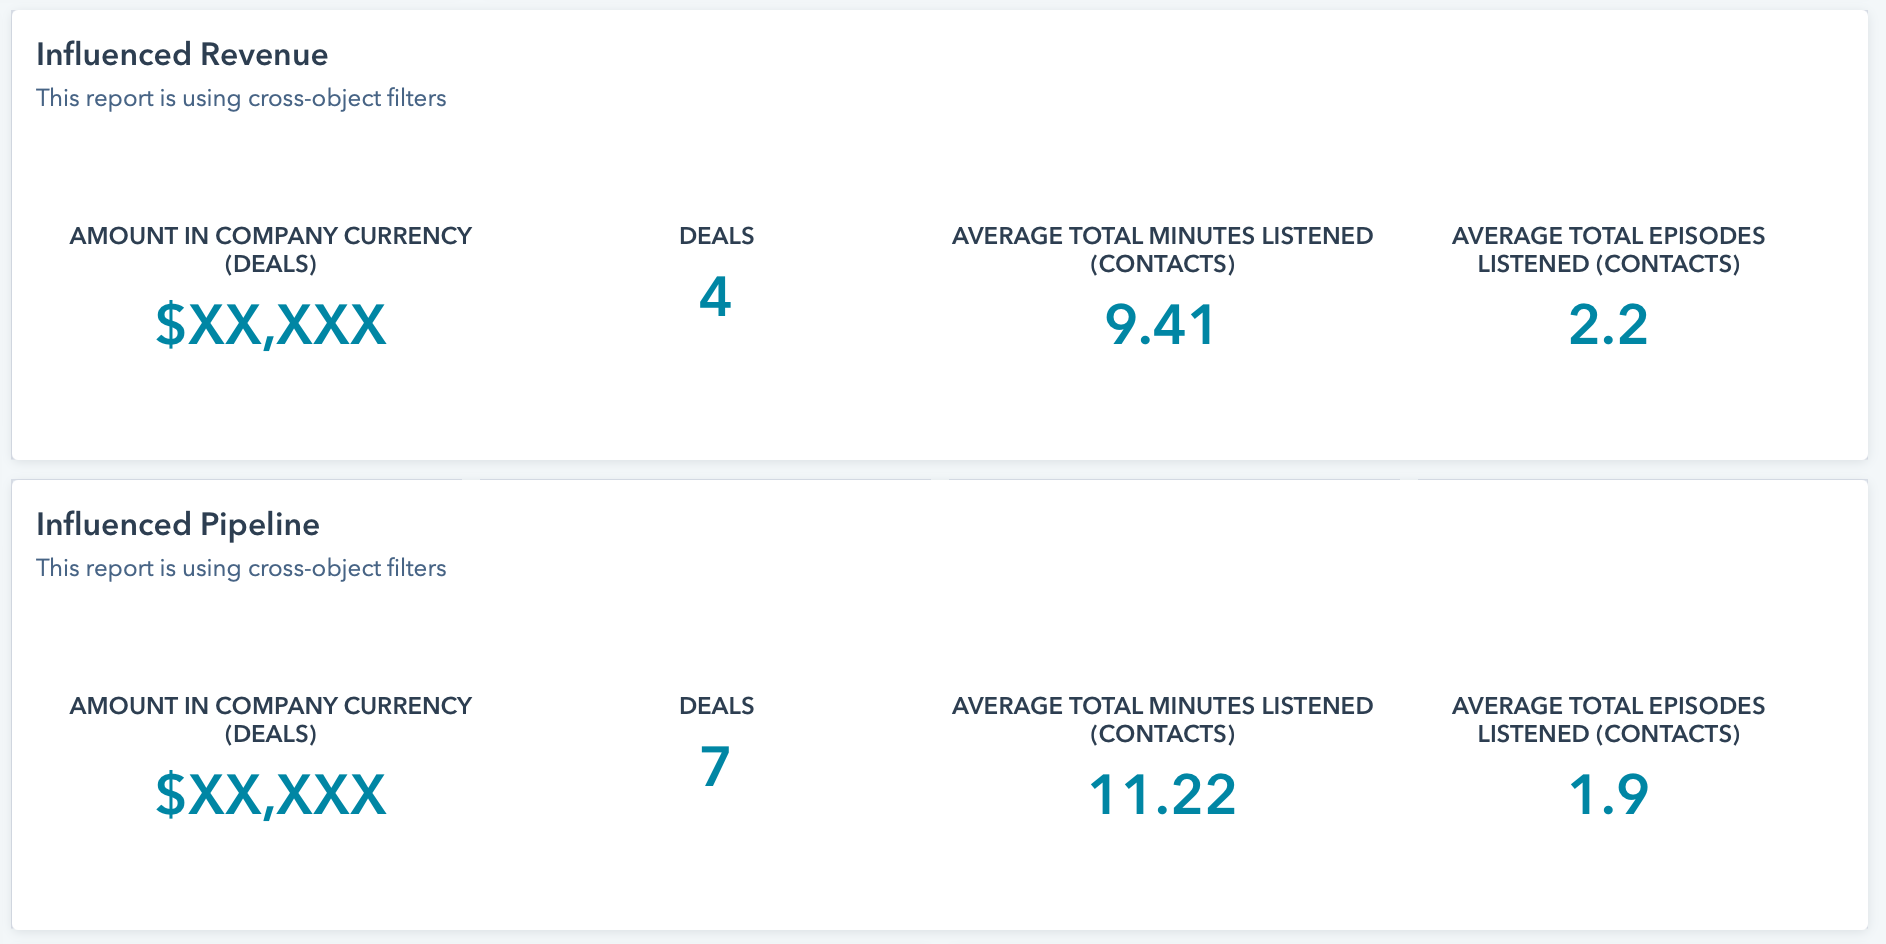
Task: Click the DEALS label in Influenced Revenue
Action: pos(716,236)
